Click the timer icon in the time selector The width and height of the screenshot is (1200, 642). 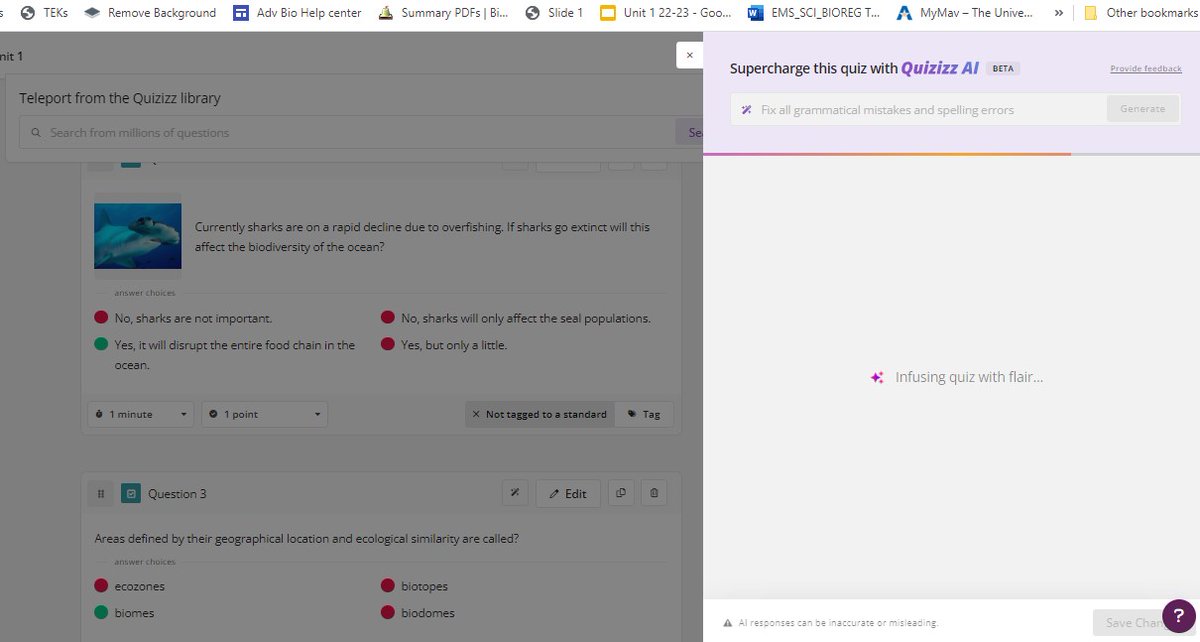click(x=98, y=413)
